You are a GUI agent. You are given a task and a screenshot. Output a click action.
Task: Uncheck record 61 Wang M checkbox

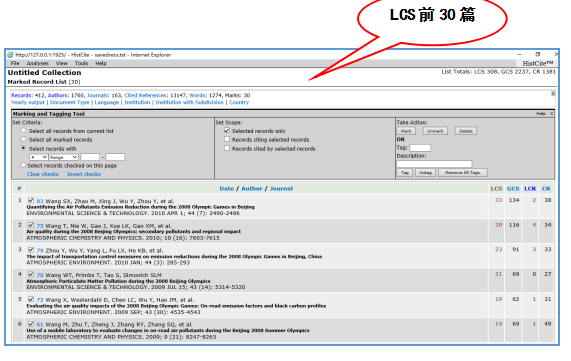point(31,323)
